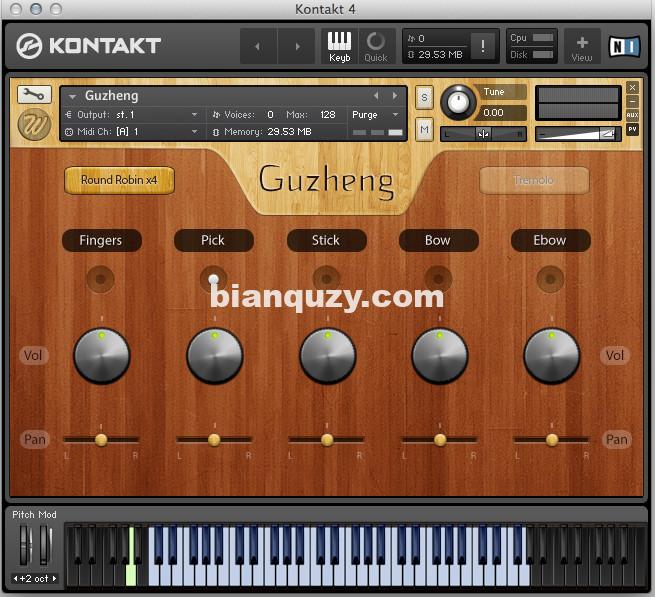Enable the Tremolo button
Screen dimensions: 655x597
pos(534,180)
